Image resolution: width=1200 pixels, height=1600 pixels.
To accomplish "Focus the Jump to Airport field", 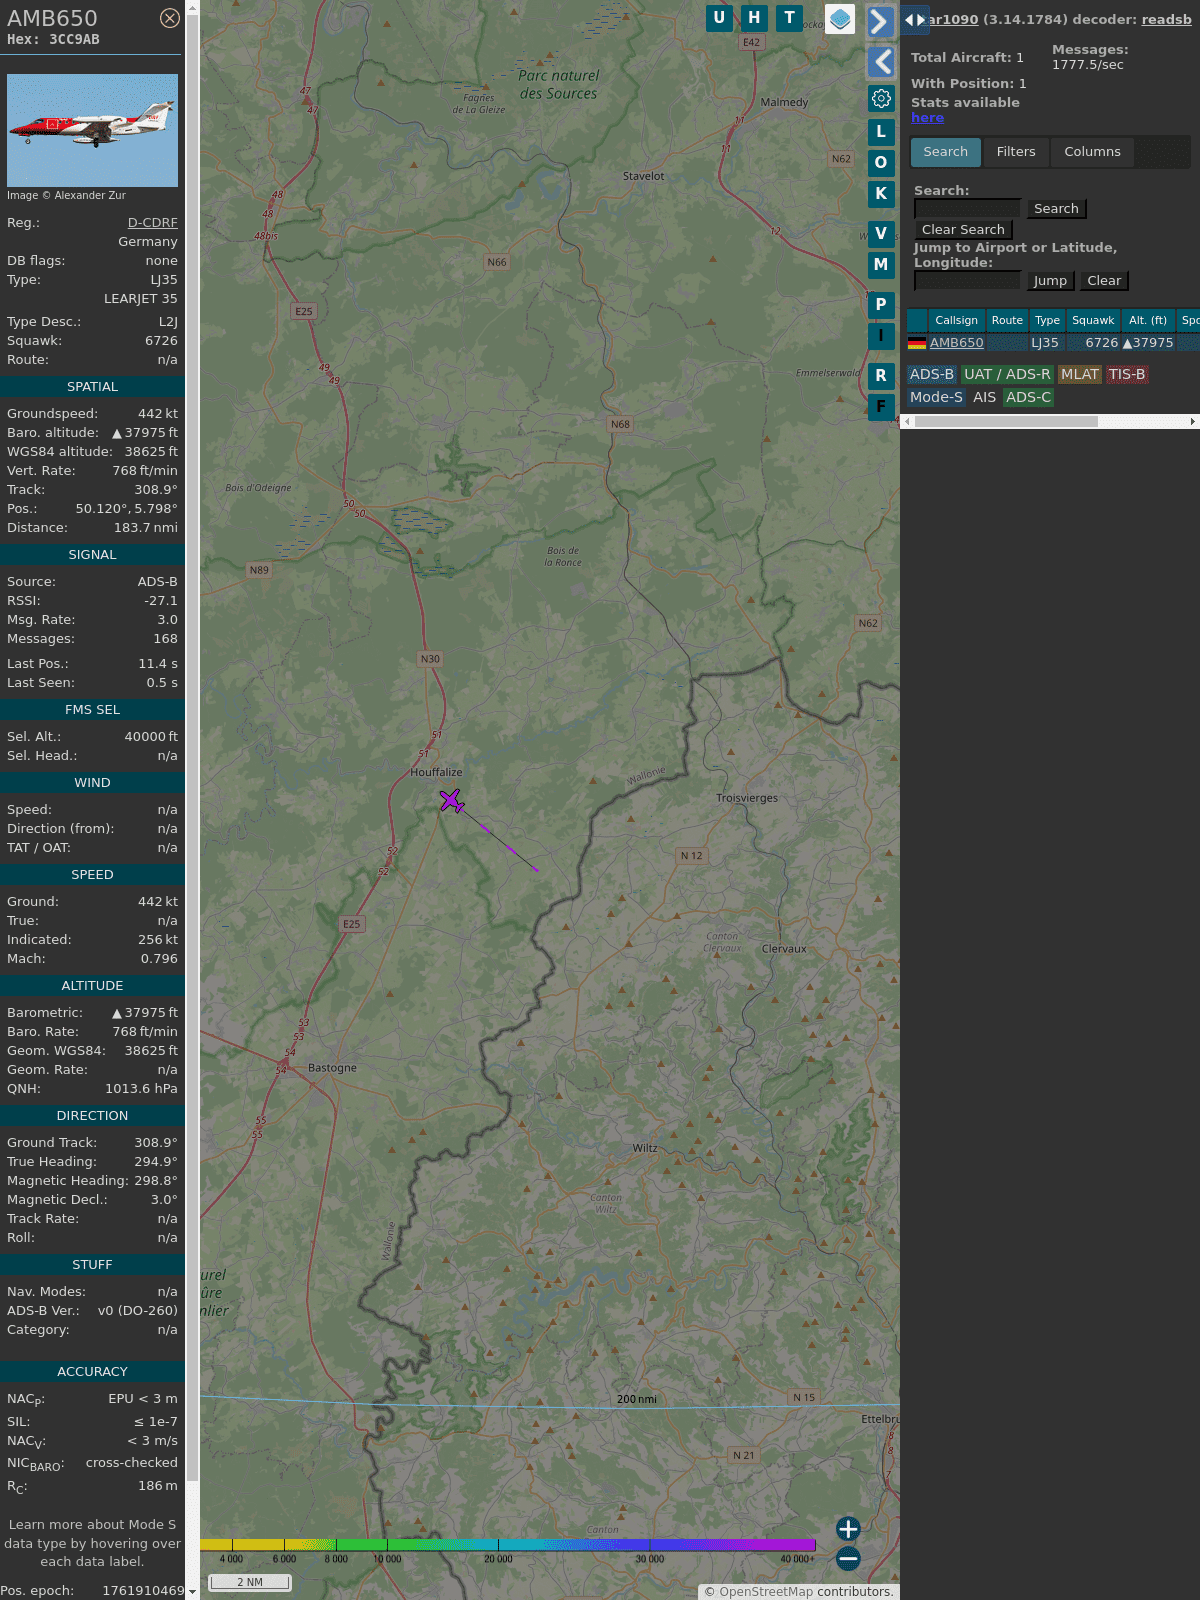I will (x=967, y=280).
